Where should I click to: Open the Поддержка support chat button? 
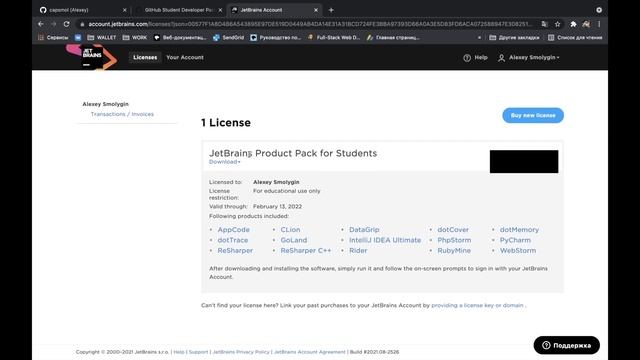[567, 345]
